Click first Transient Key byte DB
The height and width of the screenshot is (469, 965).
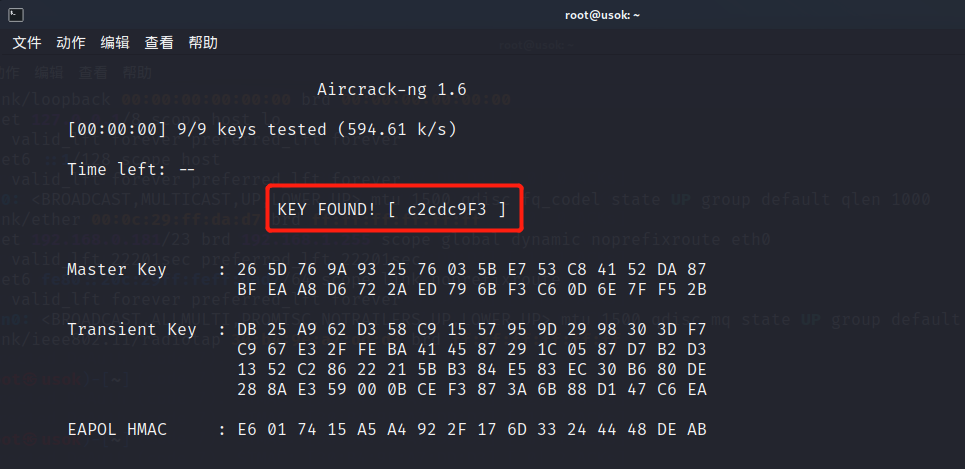point(247,329)
